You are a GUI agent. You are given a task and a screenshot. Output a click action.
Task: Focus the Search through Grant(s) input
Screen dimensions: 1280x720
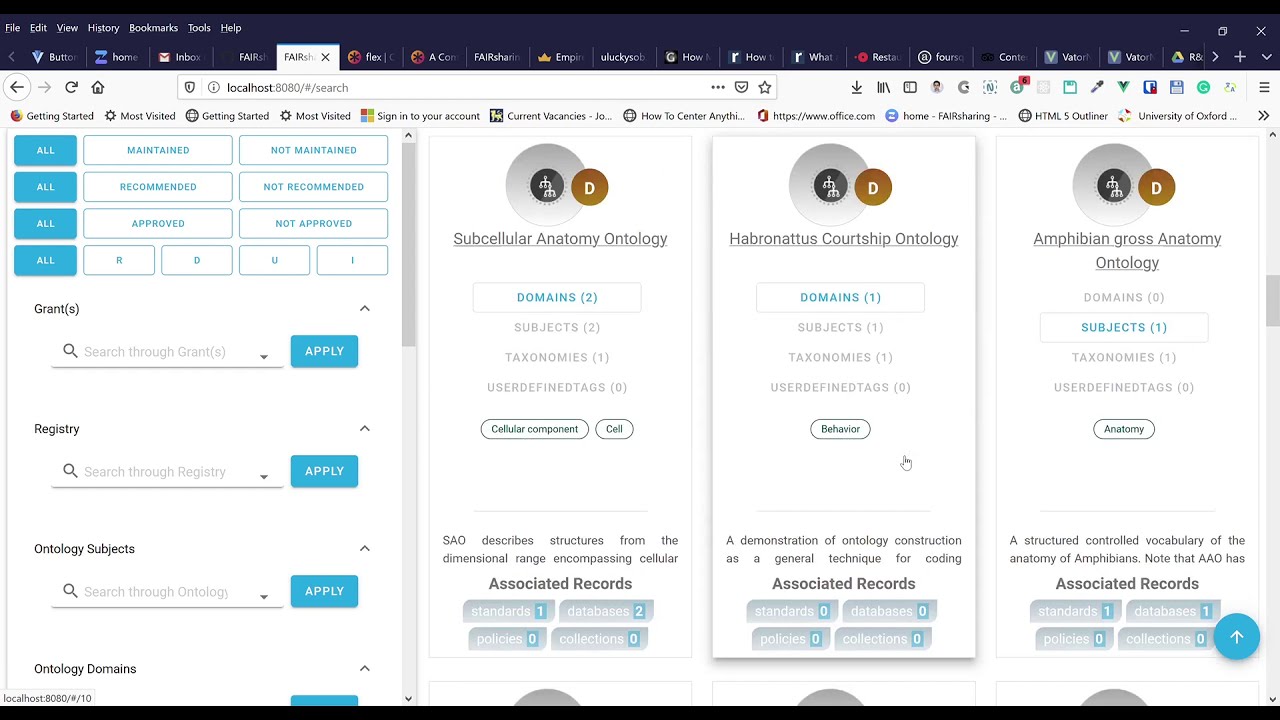166,352
